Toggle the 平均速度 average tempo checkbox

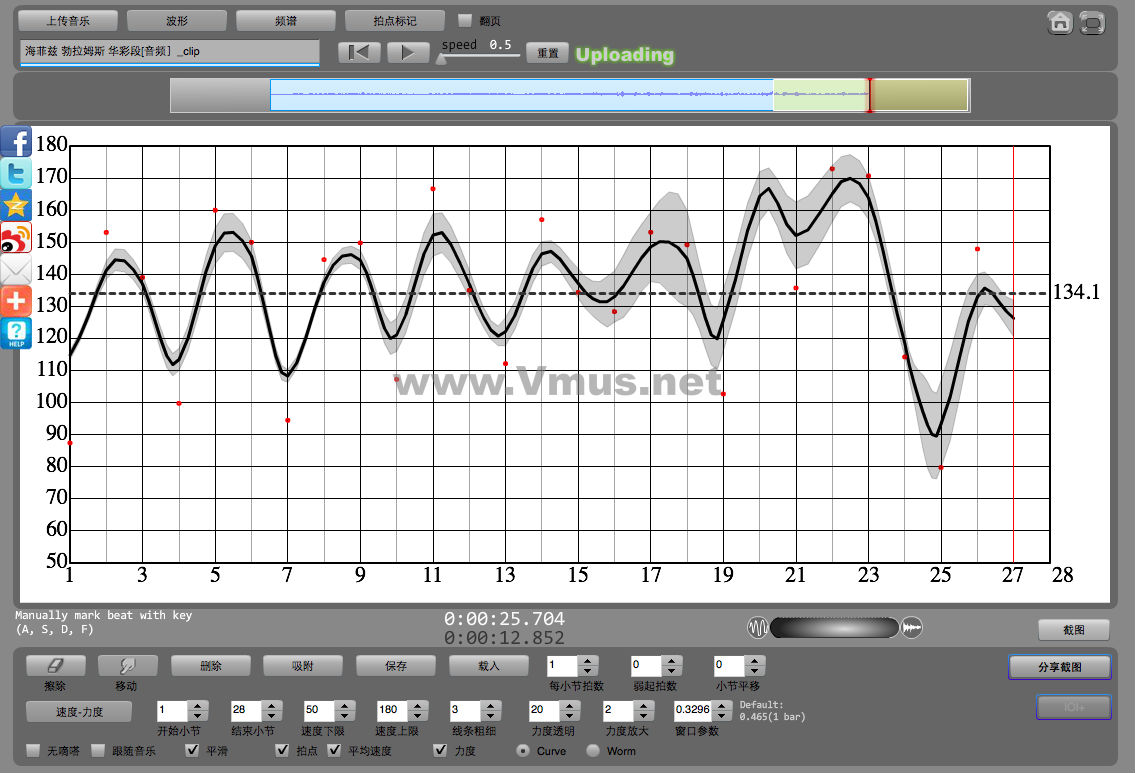coord(334,750)
